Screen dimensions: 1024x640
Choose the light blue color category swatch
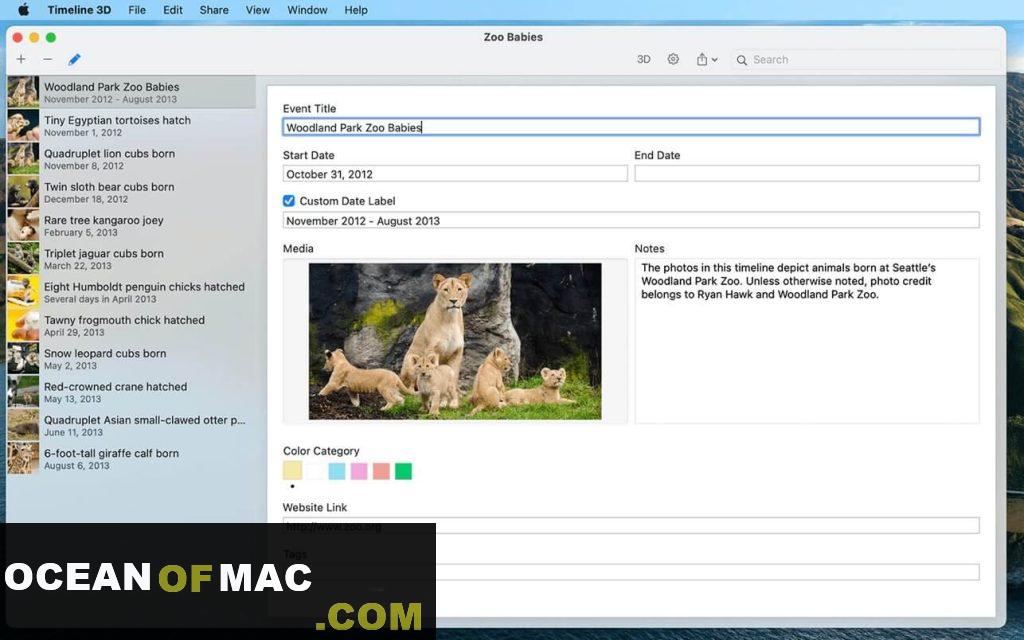[x=337, y=471]
